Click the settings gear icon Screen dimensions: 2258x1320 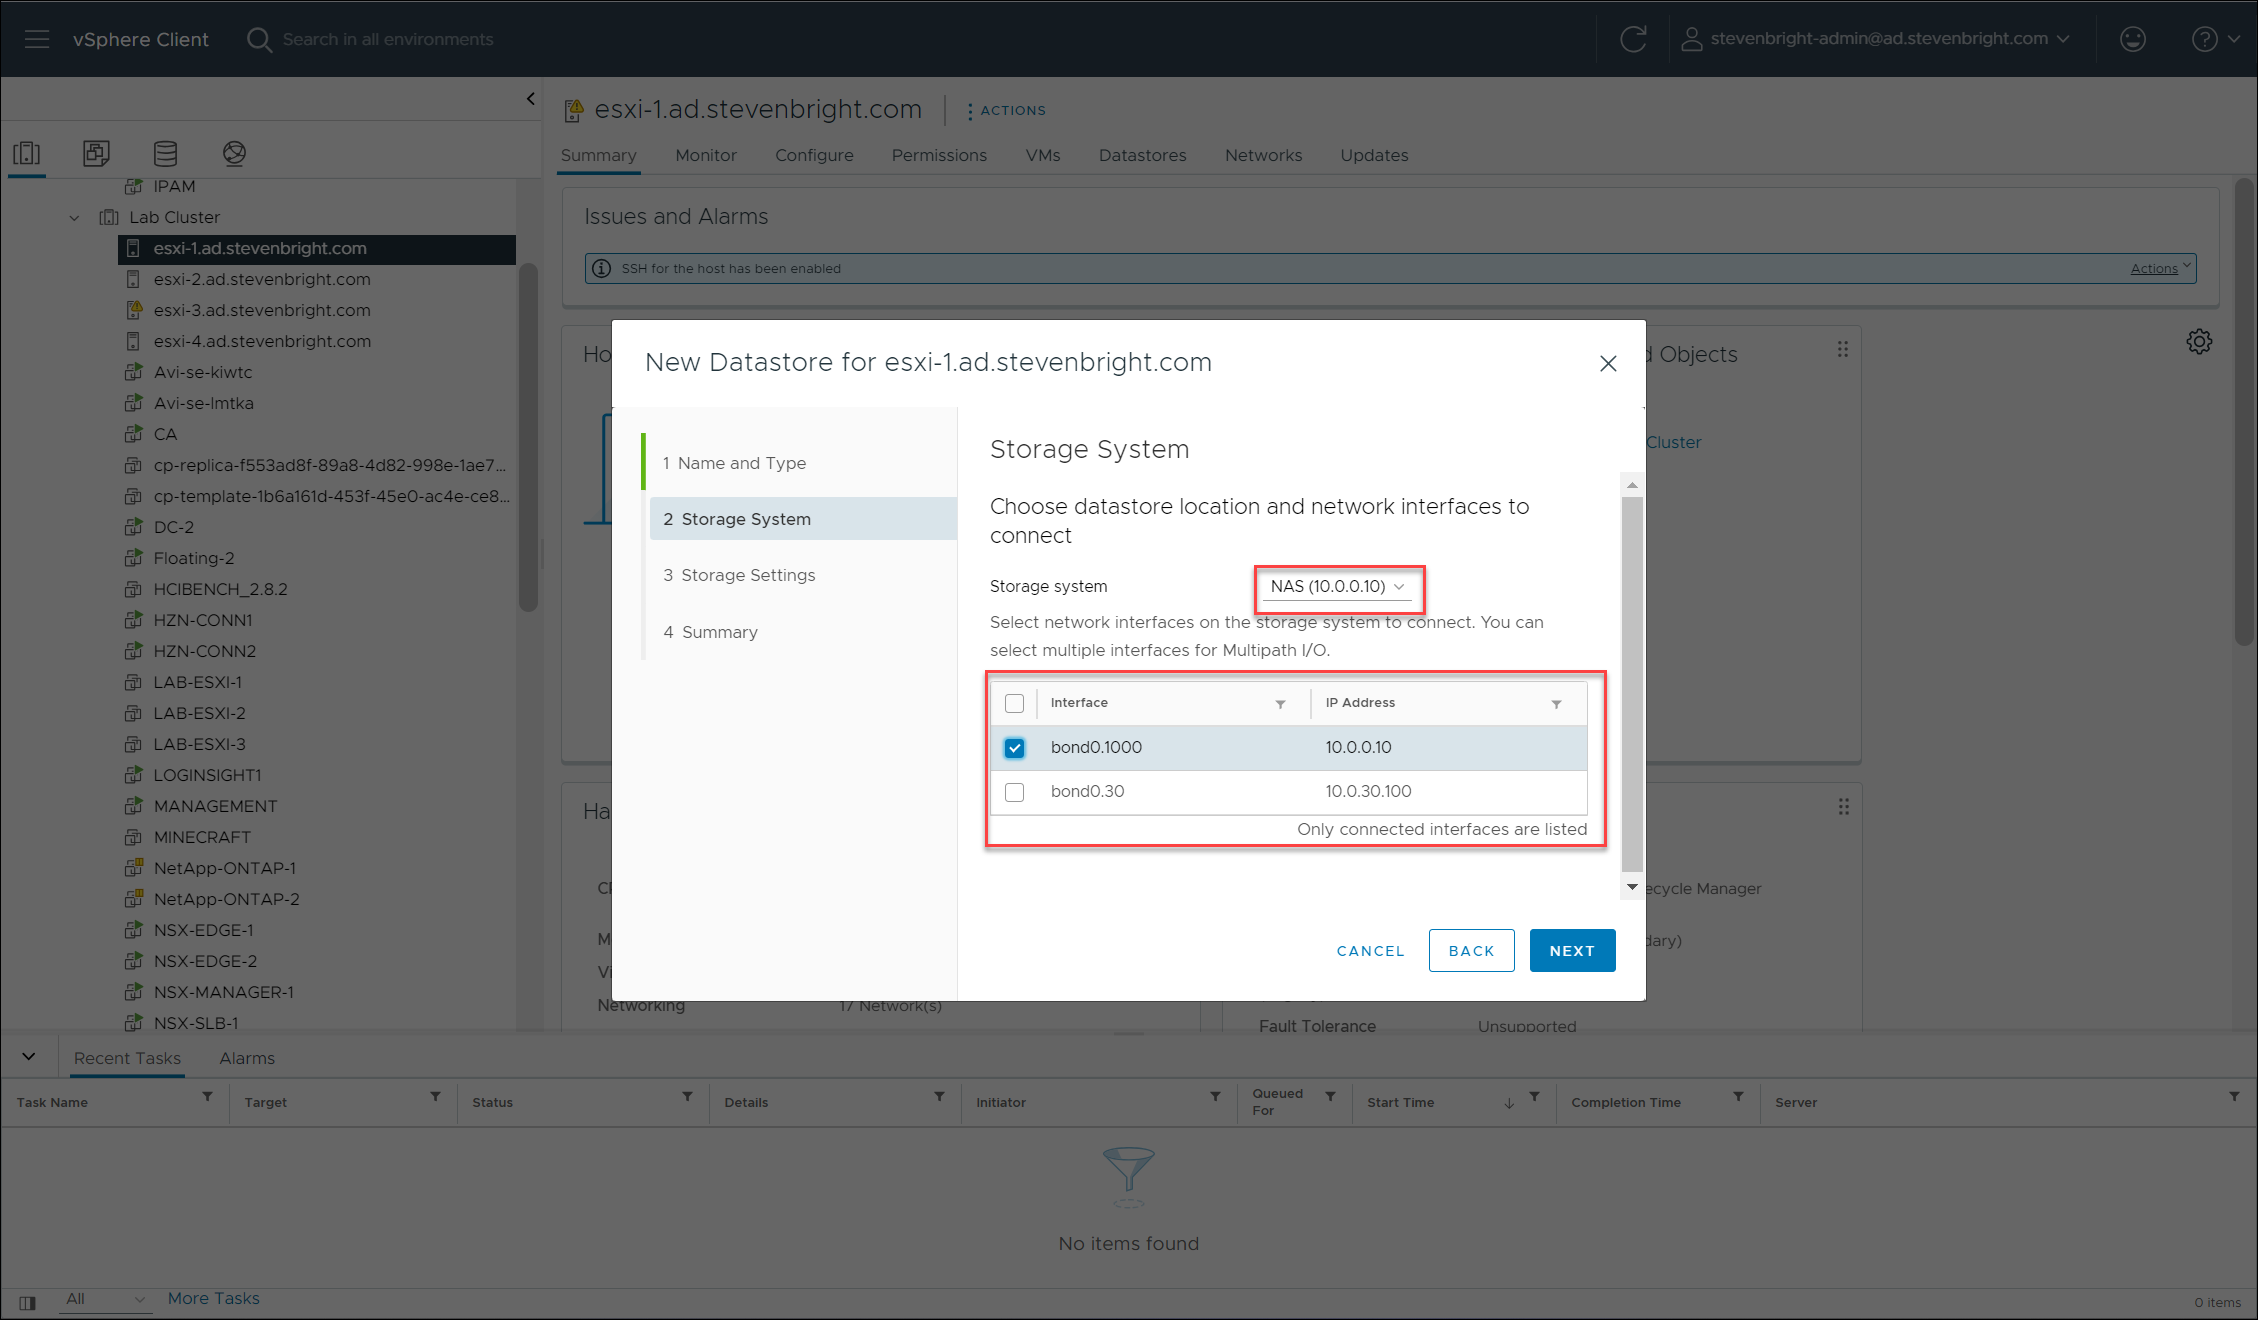pyautogui.click(x=2199, y=342)
